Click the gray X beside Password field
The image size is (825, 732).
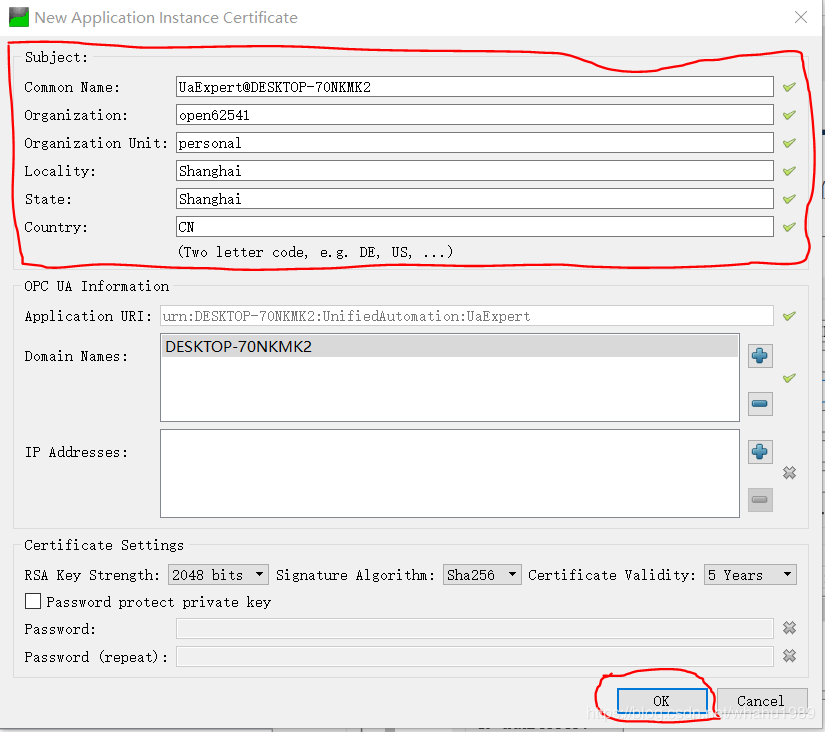(x=789, y=628)
